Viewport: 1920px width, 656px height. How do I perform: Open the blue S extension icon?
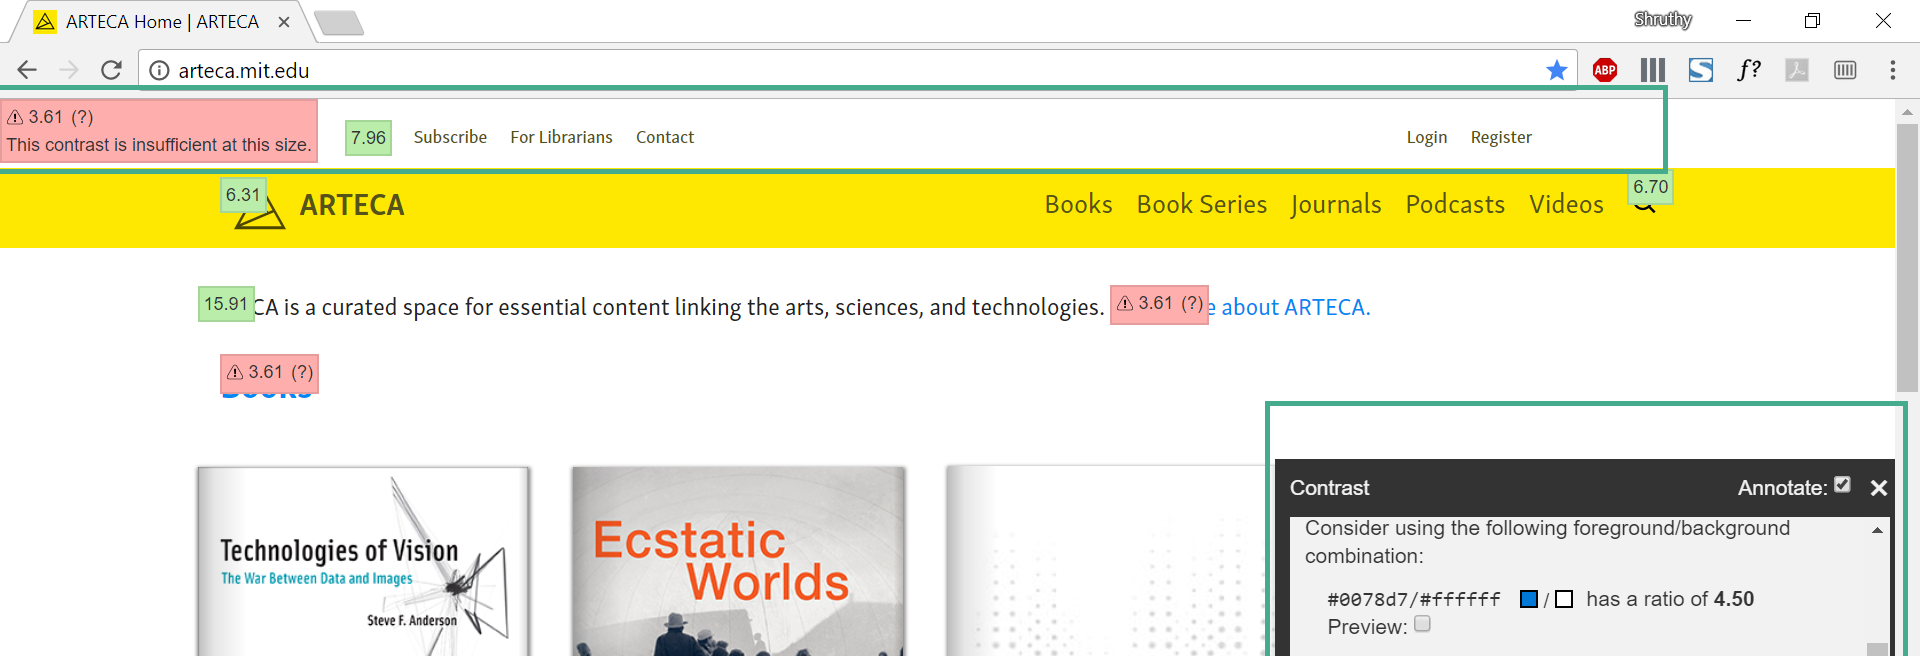pyautogui.click(x=1701, y=70)
